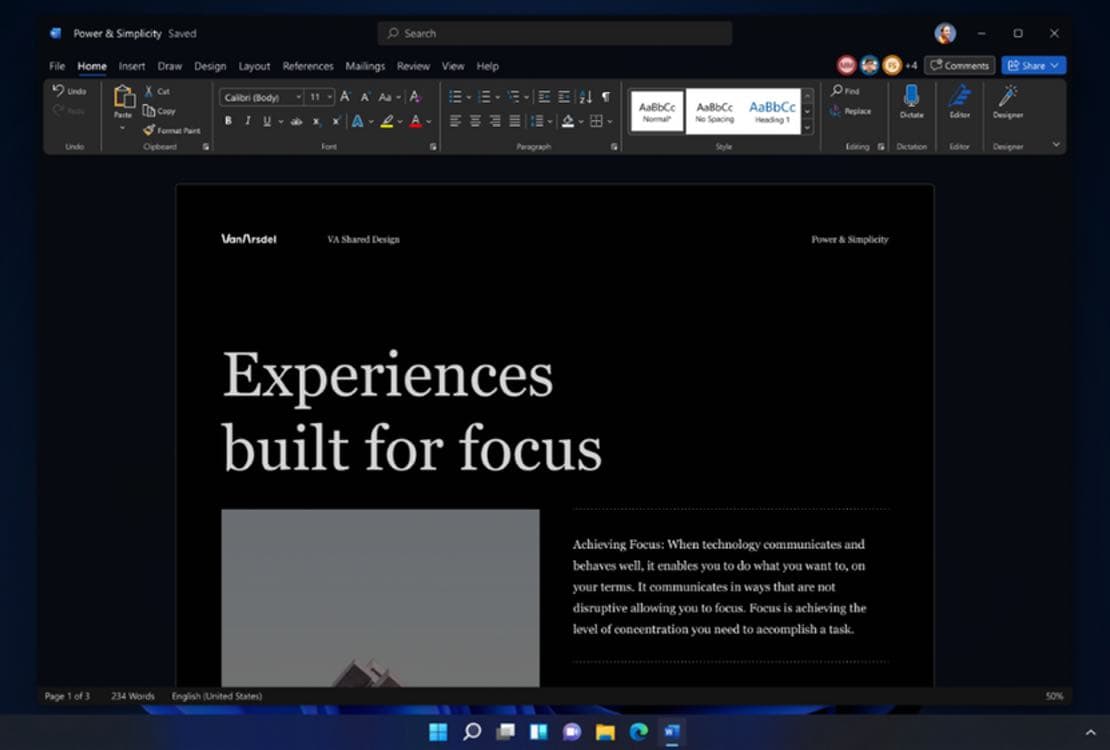This screenshot has height=750, width=1110.
Task: Expand the Styles gallery more arrow
Action: click(808, 127)
